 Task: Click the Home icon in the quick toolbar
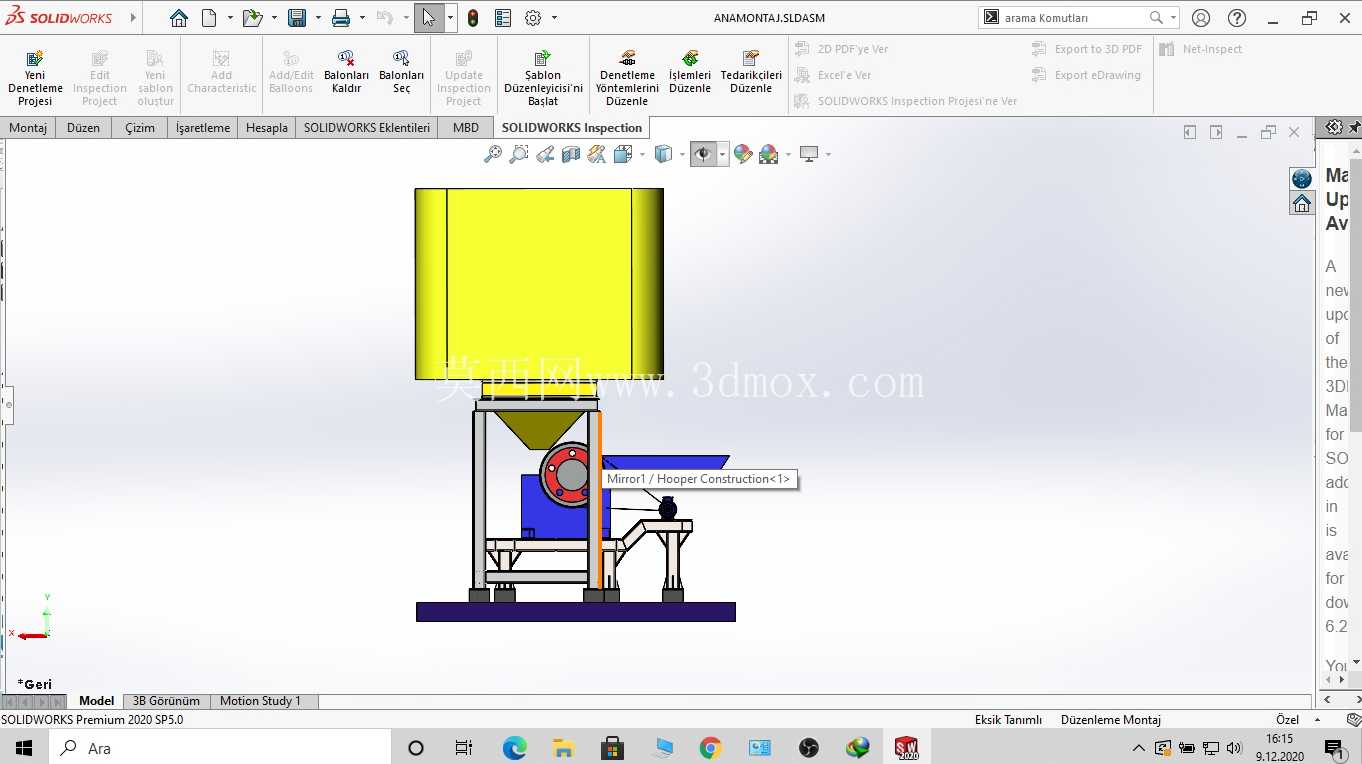coord(179,18)
